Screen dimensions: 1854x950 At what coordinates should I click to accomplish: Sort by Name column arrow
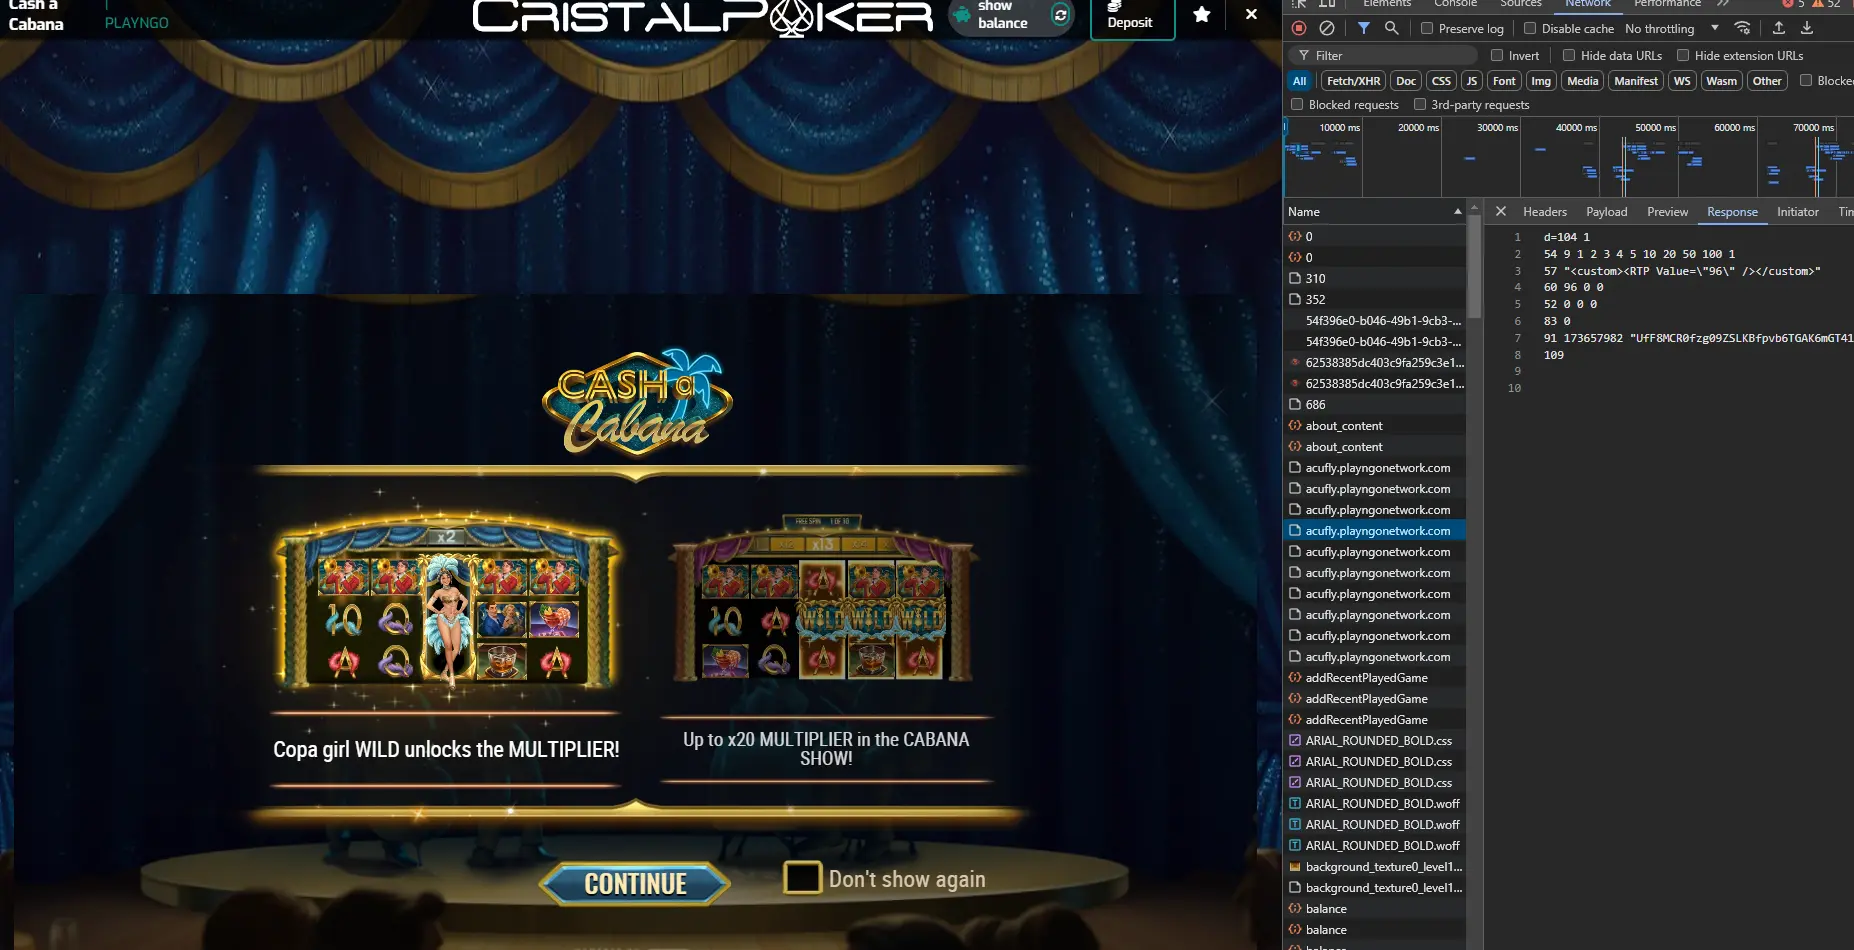point(1457,212)
